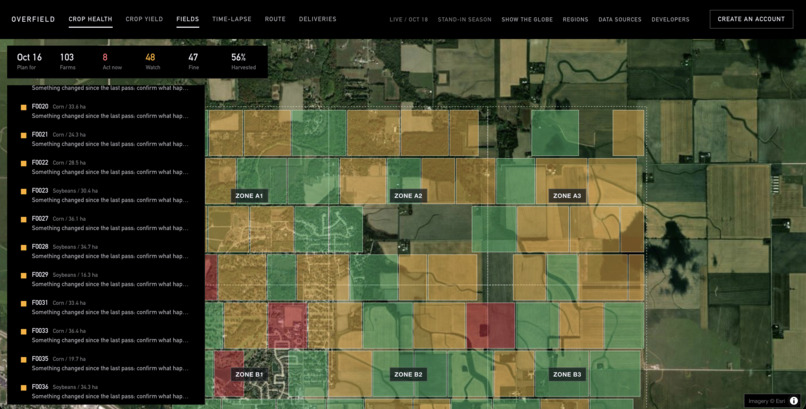
Task: Select field F0027 Corn row
Action: 106,224
